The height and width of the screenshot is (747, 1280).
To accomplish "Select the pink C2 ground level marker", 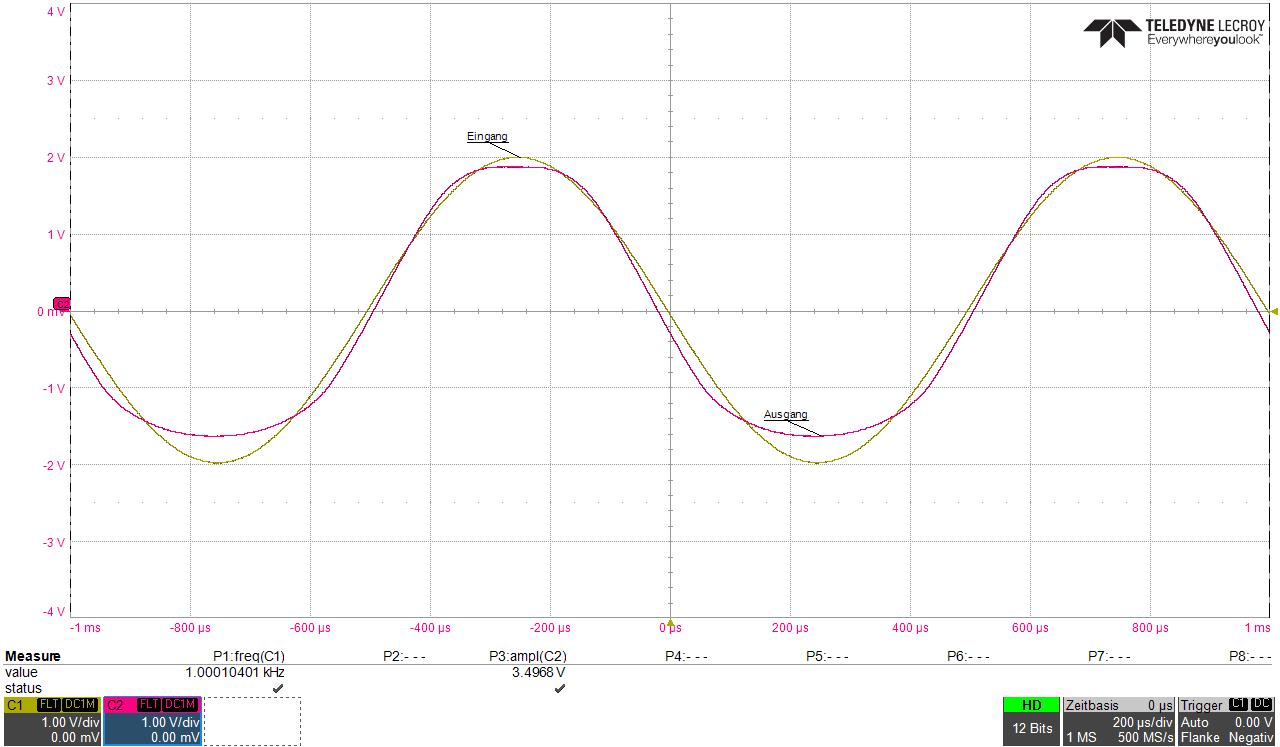I will [x=62, y=304].
